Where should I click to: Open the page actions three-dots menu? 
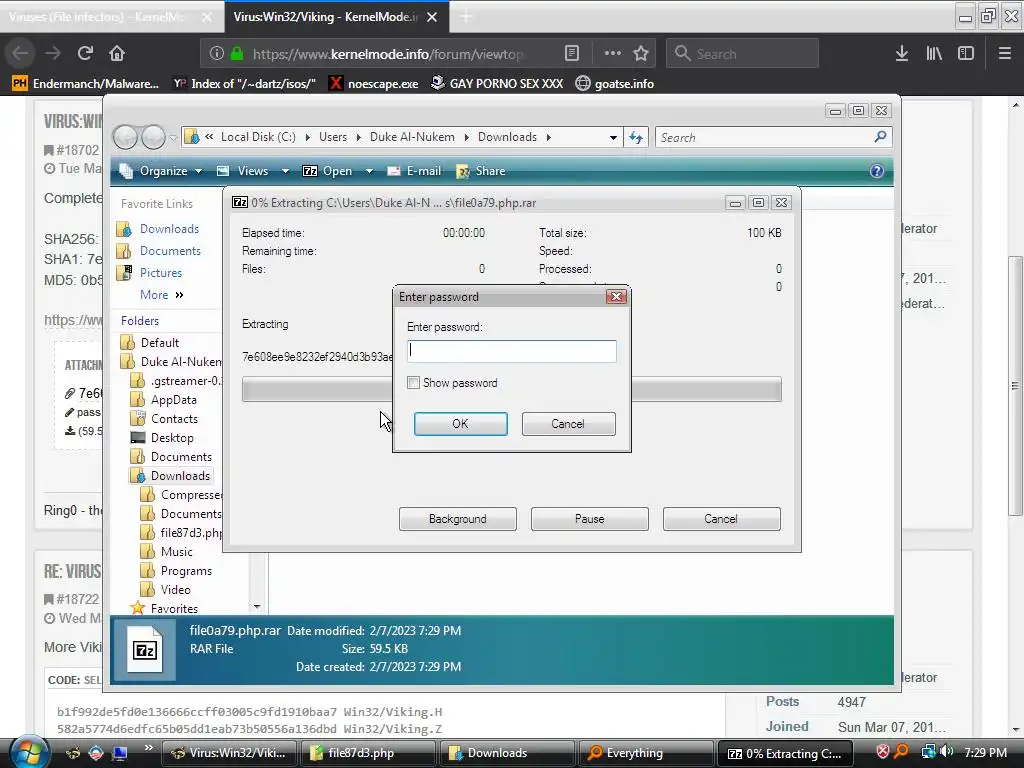613,54
